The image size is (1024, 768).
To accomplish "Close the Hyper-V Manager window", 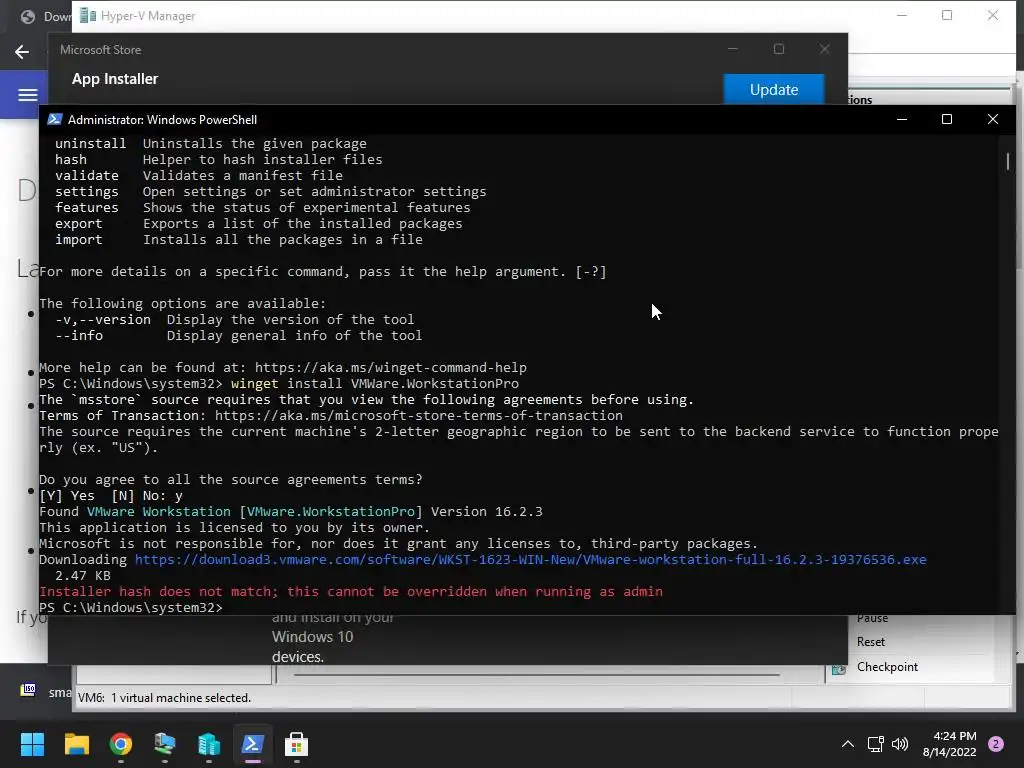I will (993, 15).
